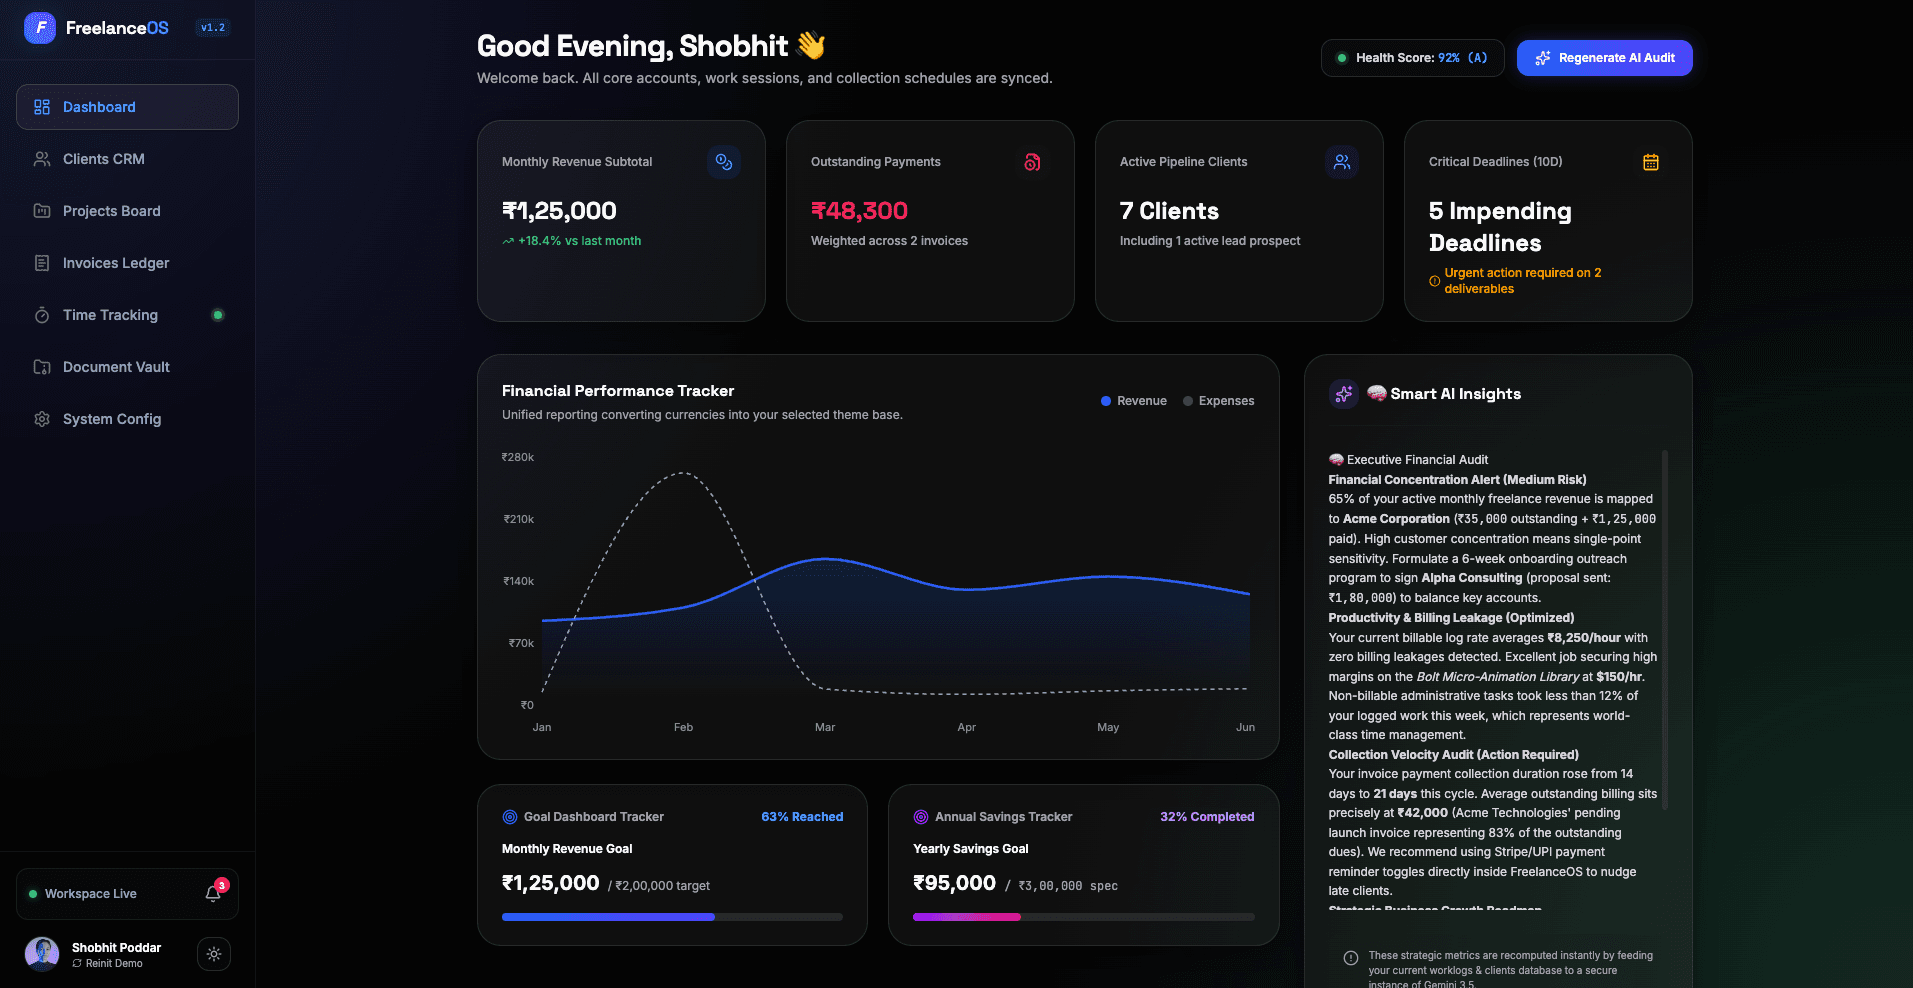Click the Critical Deadlines calendar icon

click(1651, 162)
